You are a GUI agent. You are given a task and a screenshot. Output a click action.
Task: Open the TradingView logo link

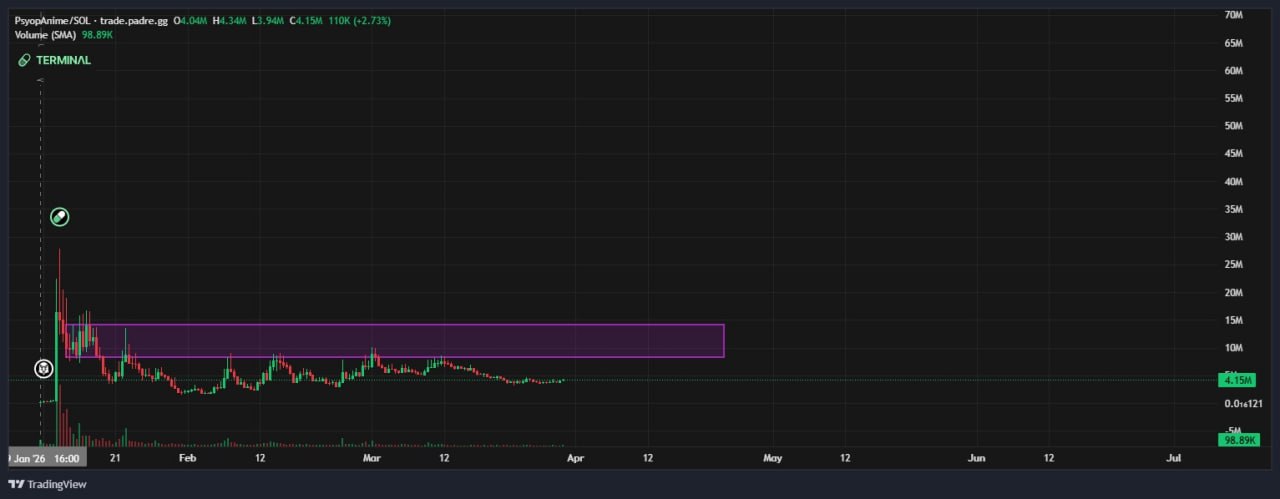[48, 484]
